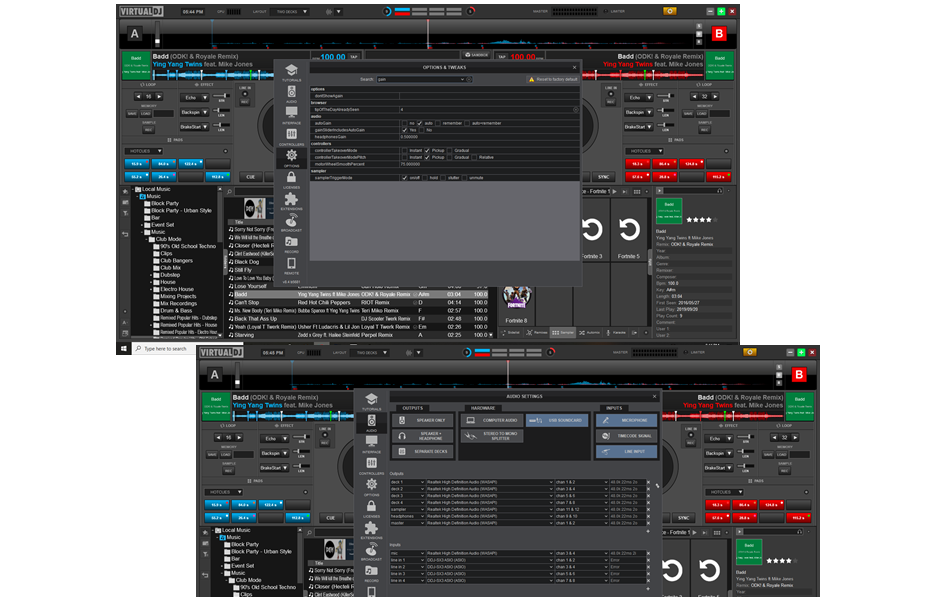Click the headphonesGain value field
This screenshot has height=597, width=949.
pyautogui.click(x=489, y=137)
